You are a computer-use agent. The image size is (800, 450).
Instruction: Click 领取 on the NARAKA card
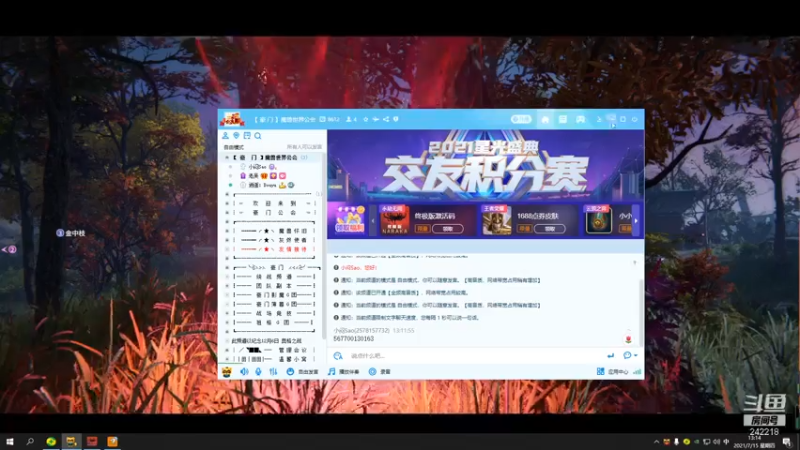[447, 229]
